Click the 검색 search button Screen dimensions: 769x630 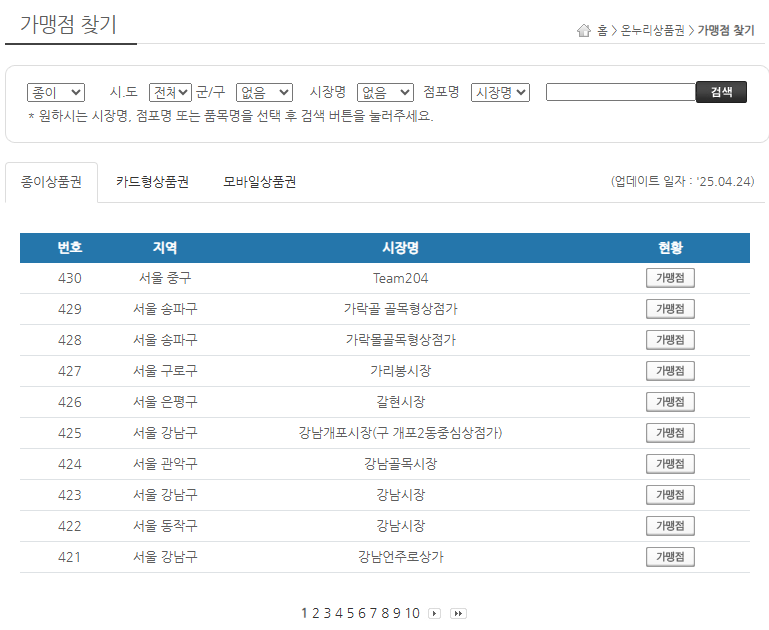(x=721, y=92)
